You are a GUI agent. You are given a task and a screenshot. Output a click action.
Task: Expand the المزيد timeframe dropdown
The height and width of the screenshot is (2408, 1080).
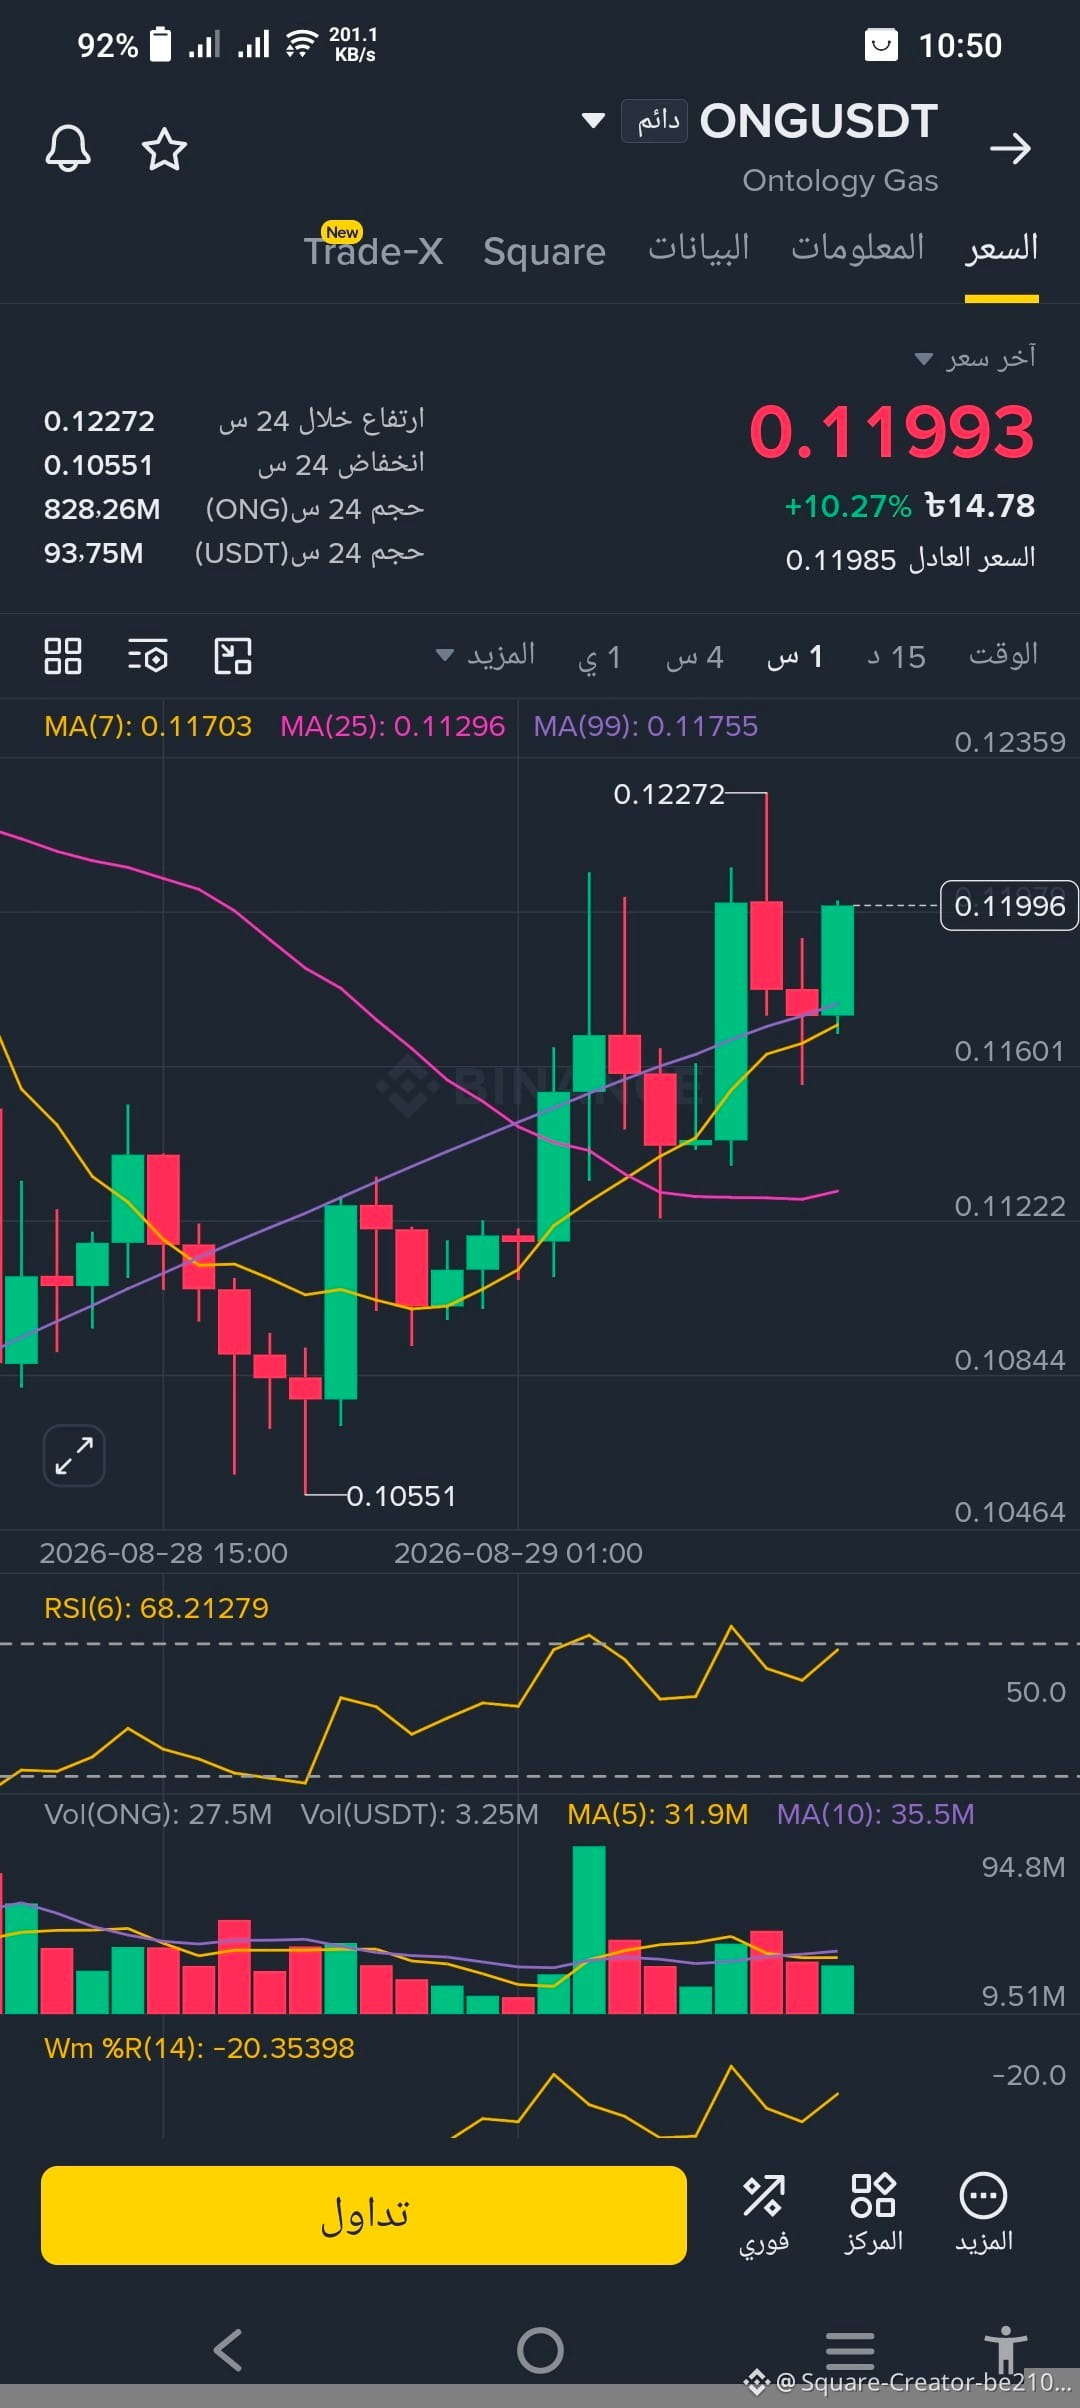point(486,656)
